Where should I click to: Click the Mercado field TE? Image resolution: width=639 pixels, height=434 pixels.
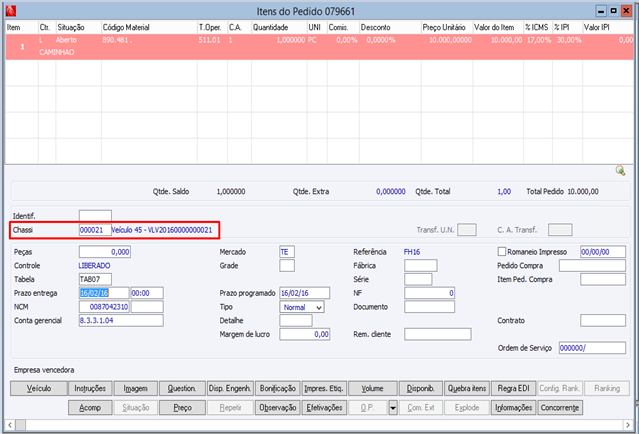point(287,252)
